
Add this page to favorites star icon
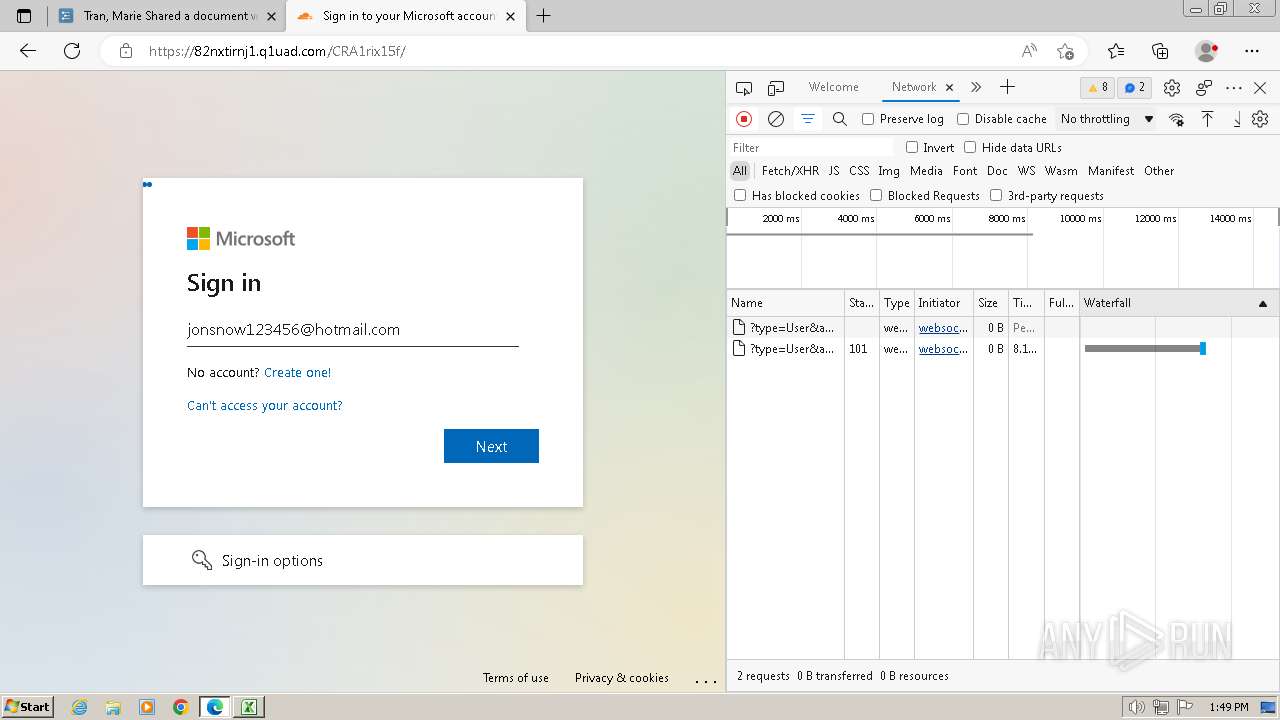(1065, 51)
